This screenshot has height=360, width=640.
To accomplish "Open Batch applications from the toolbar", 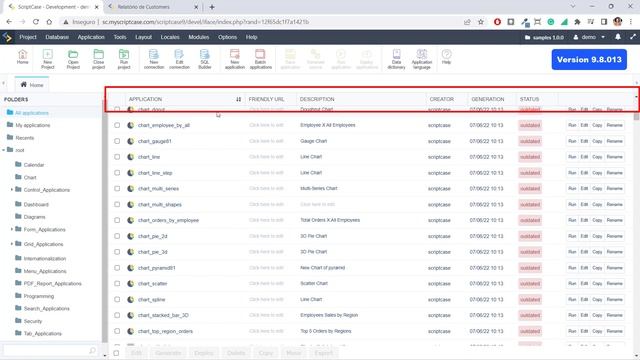I will (260, 59).
